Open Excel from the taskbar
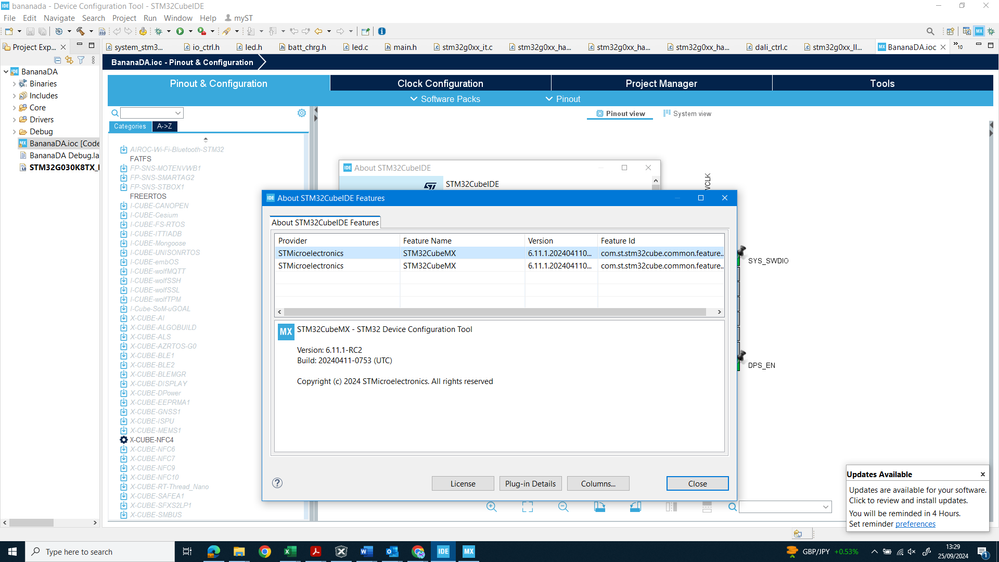999x562 pixels. pyautogui.click(x=290, y=551)
